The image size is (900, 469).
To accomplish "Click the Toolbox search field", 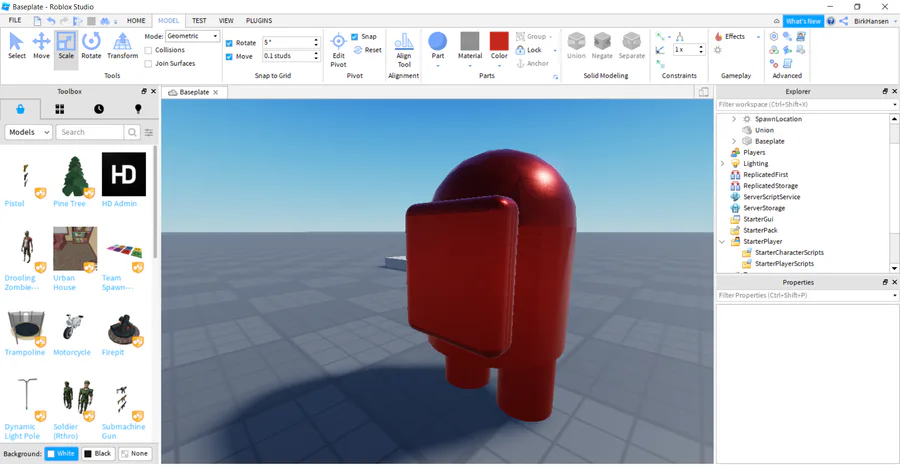I will coord(90,132).
